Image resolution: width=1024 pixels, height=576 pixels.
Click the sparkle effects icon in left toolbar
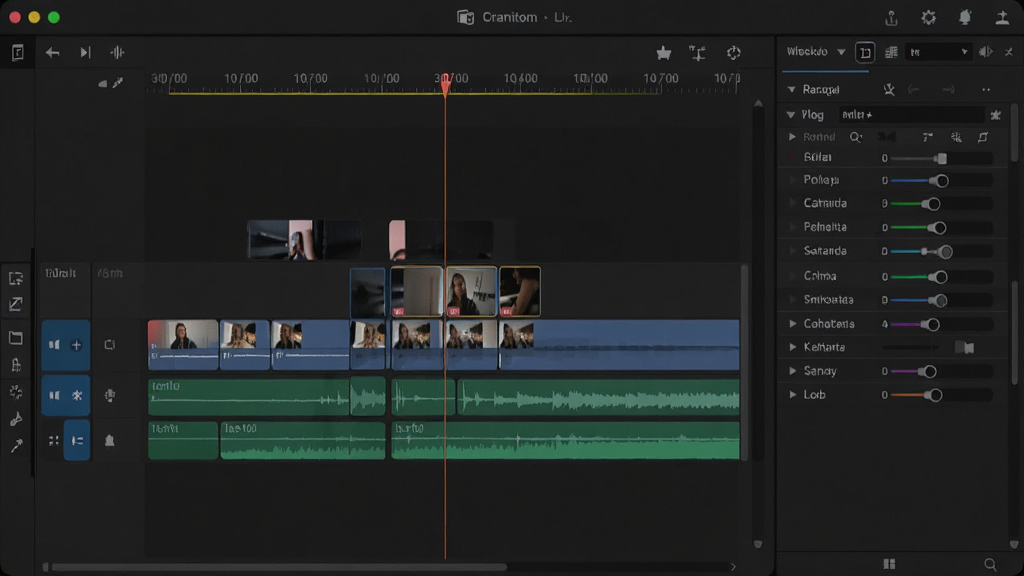[x=16, y=392]
